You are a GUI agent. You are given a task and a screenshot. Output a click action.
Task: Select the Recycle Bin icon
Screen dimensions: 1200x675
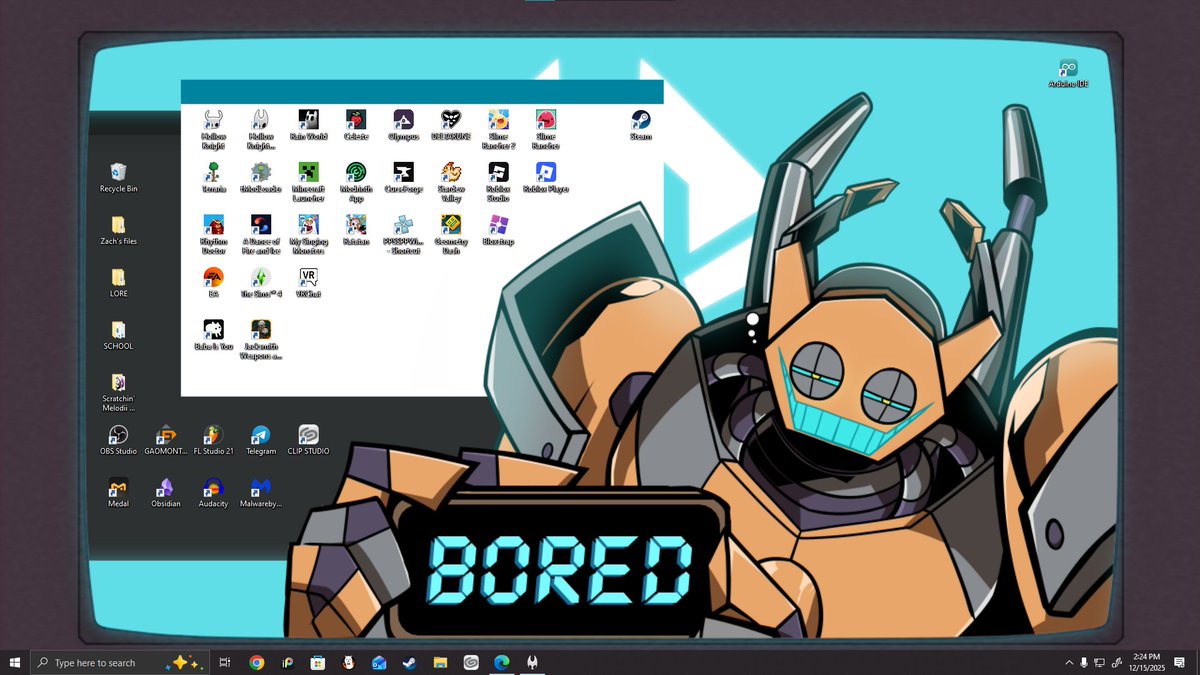[x=118, y=178]
